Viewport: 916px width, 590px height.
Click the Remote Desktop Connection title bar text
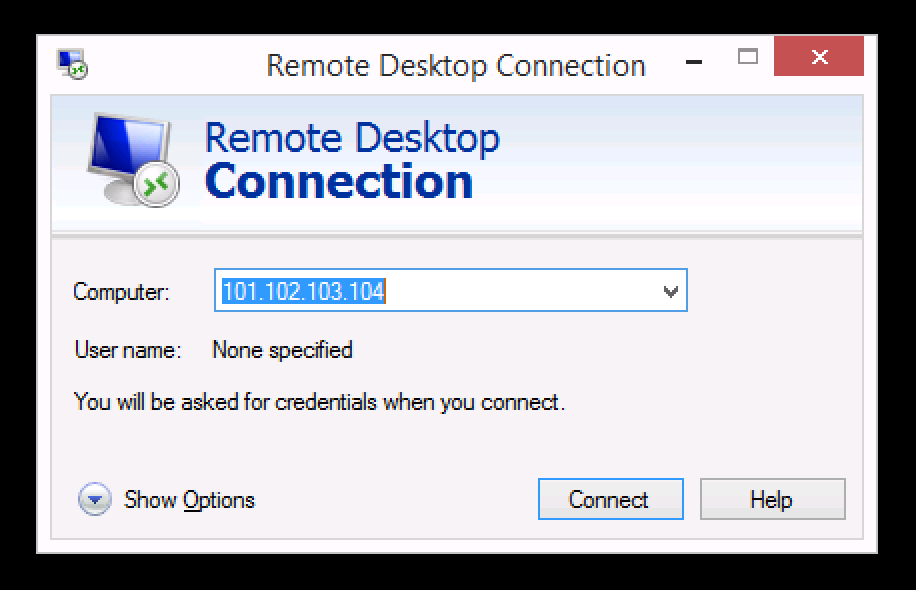pyautogui.click(x=456, y=66)
